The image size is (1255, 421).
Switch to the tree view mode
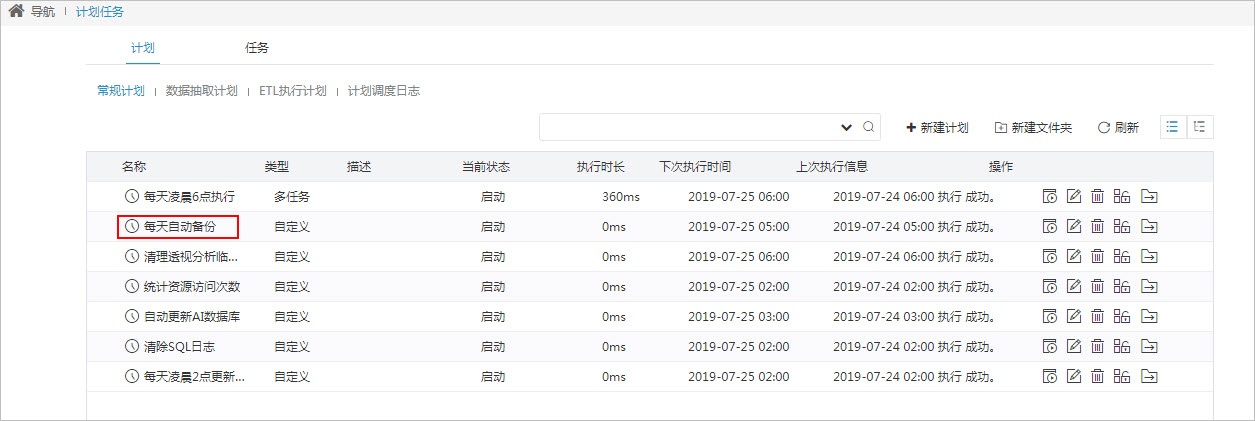click(x=1199, y=127)
